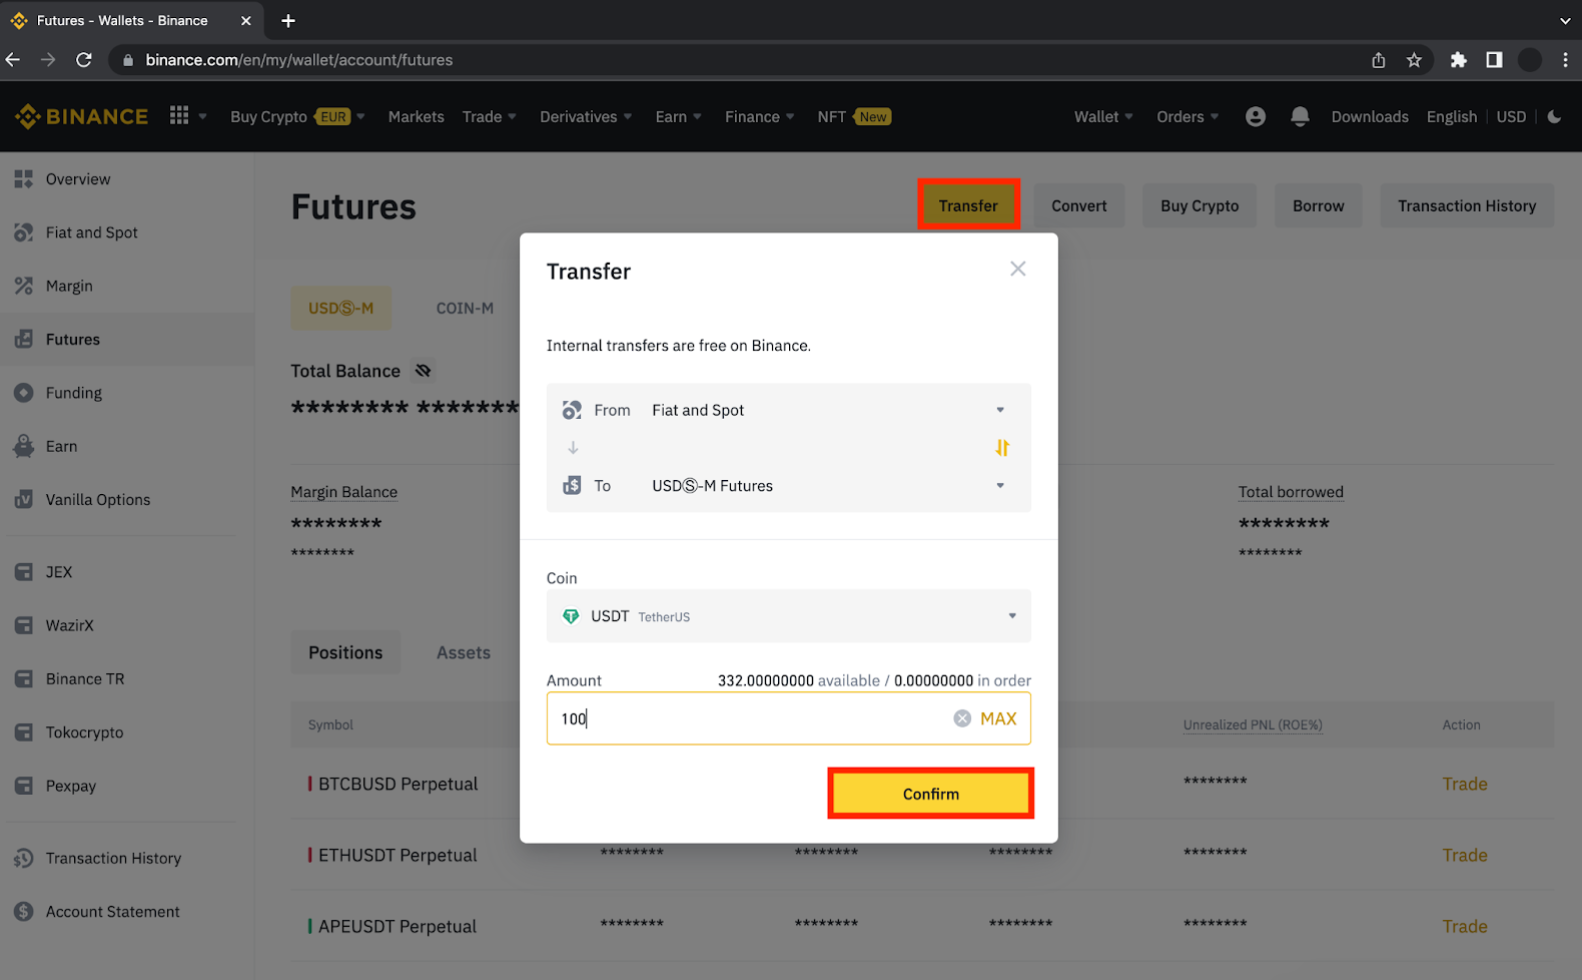The image size is (1582, 980).
Task: Open a new browser tab
Action: tap(288, 20)
